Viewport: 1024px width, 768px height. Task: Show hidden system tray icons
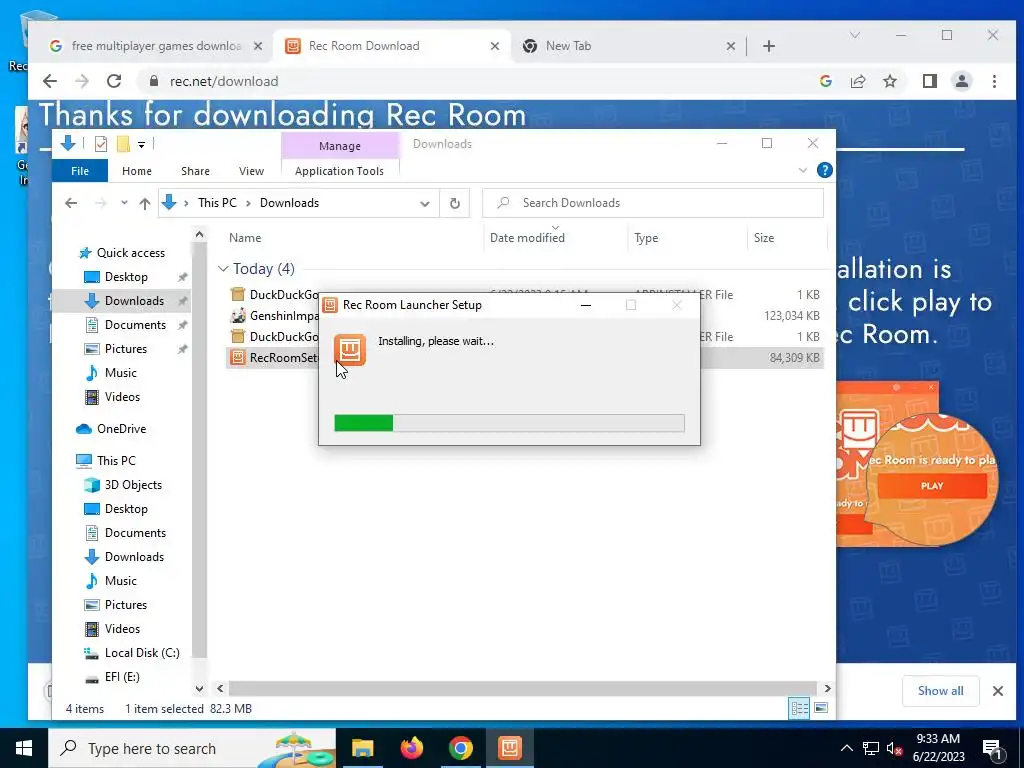pyautogui.click(x=846, y=748)
